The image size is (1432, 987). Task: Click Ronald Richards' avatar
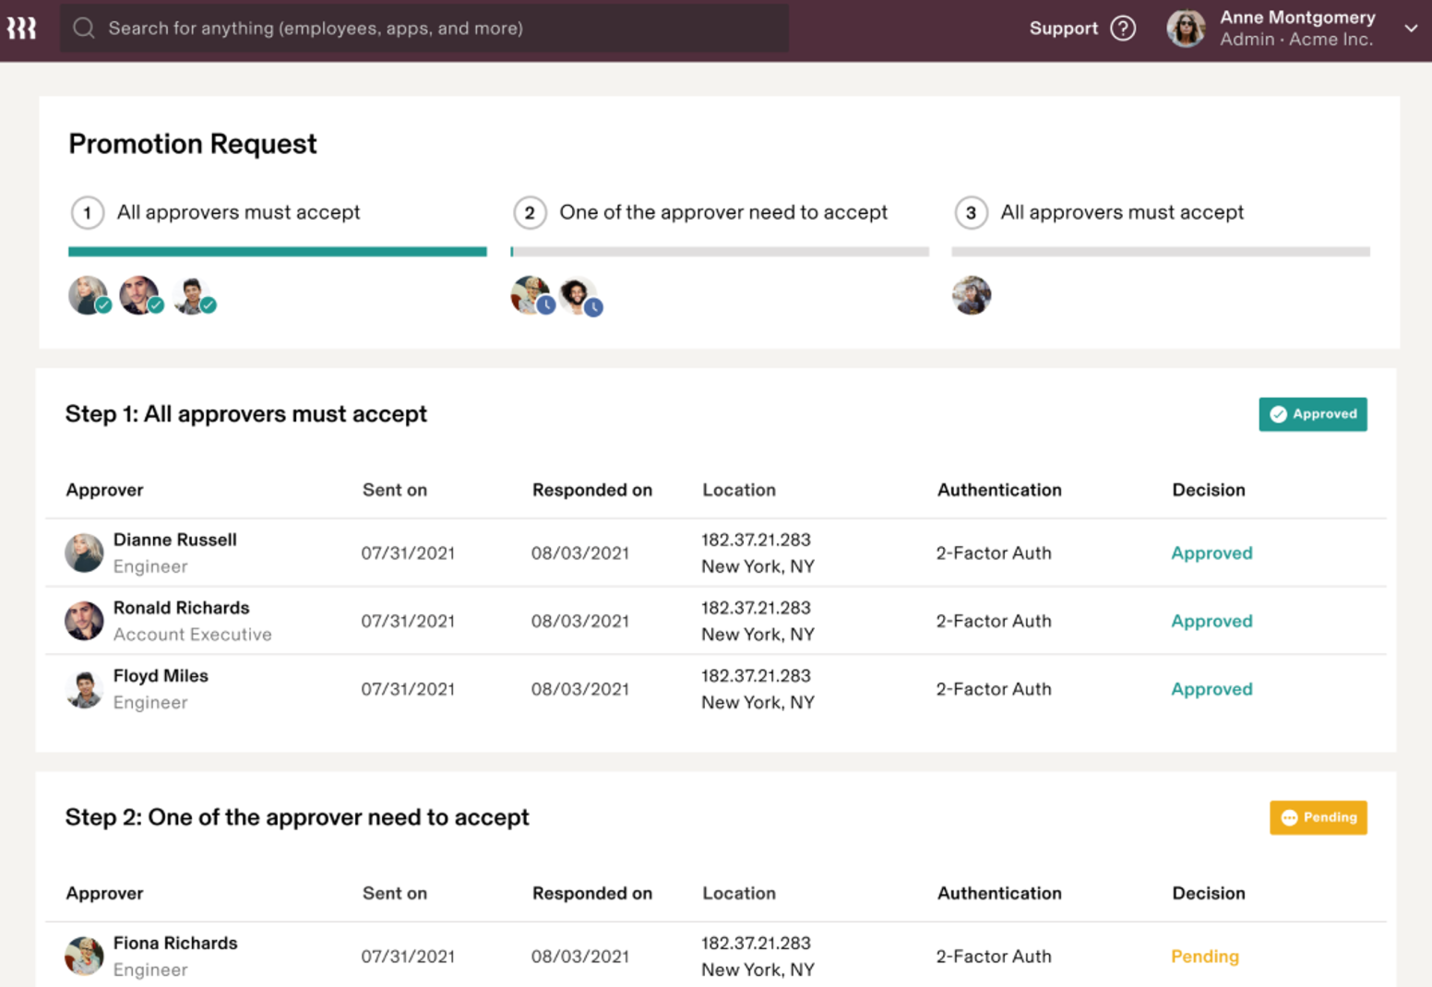click(84, 620)
